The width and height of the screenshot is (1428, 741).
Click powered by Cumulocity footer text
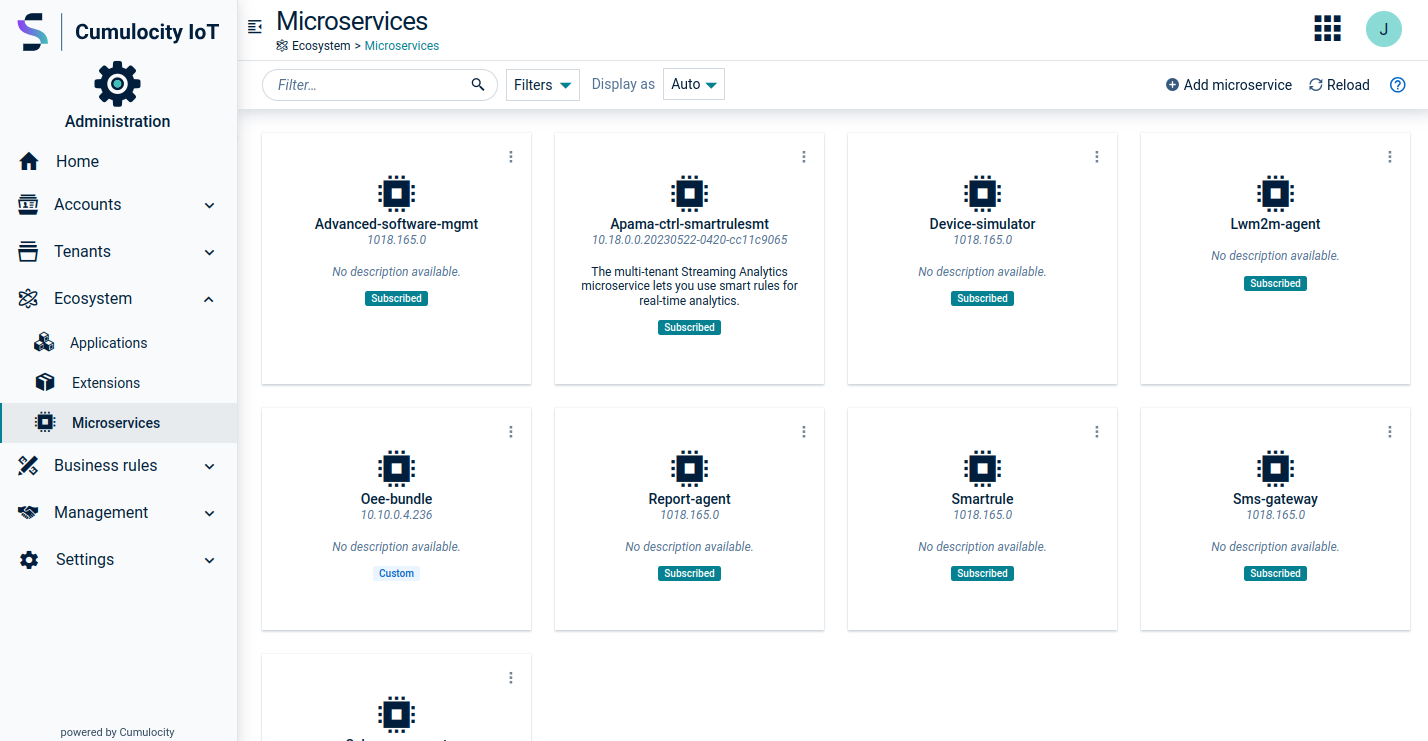click(x=118, y=732)
